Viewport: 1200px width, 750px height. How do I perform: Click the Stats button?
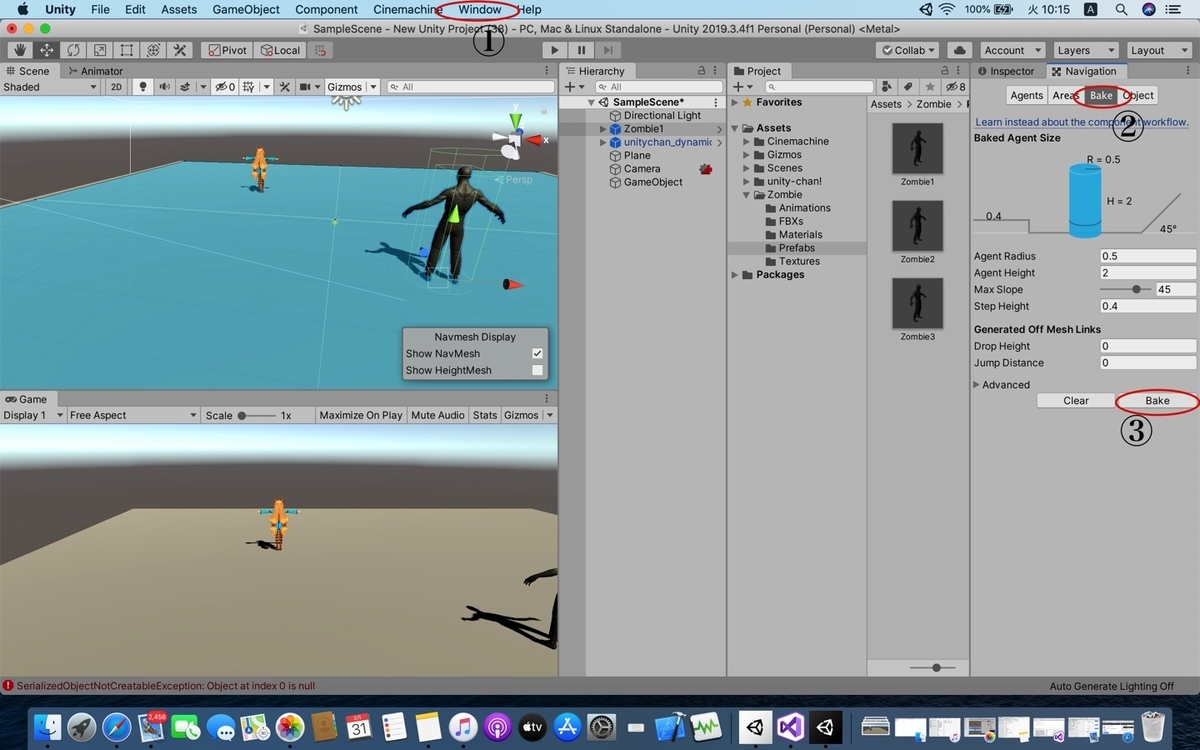(x=485, y=415)
